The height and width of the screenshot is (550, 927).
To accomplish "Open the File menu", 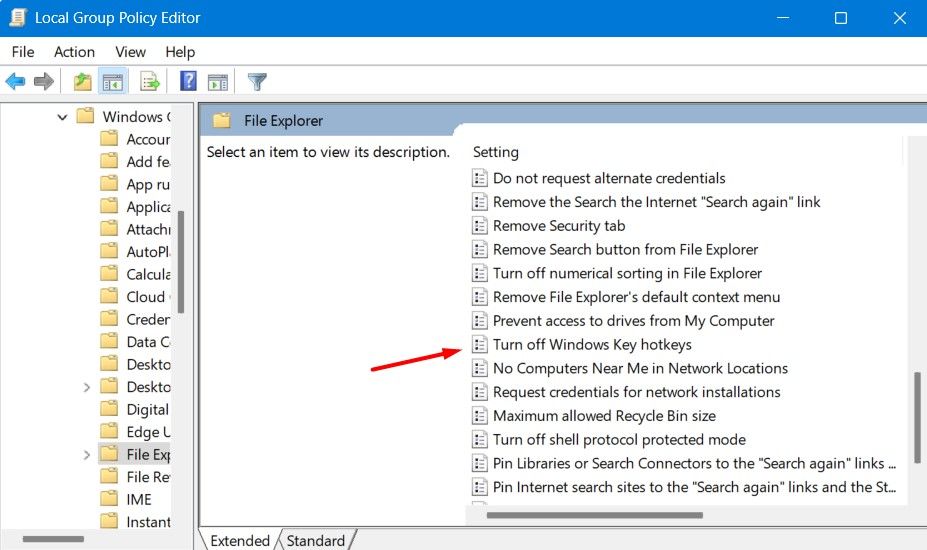I will (x=23, y=52).
